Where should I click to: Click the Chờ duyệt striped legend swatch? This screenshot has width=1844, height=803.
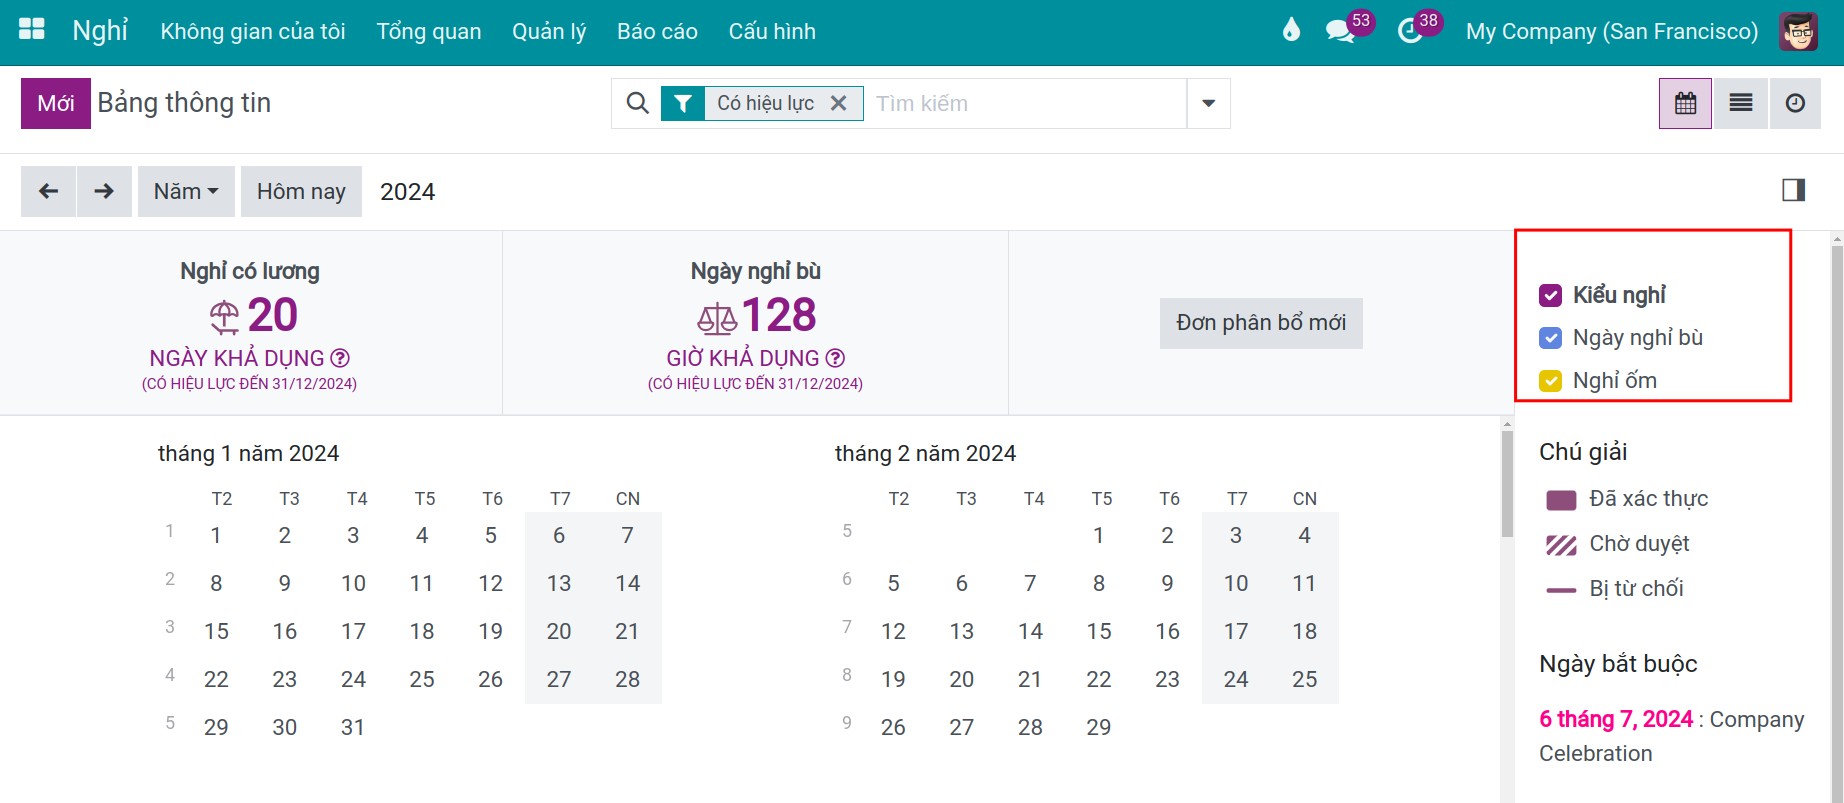[1561, 544]
